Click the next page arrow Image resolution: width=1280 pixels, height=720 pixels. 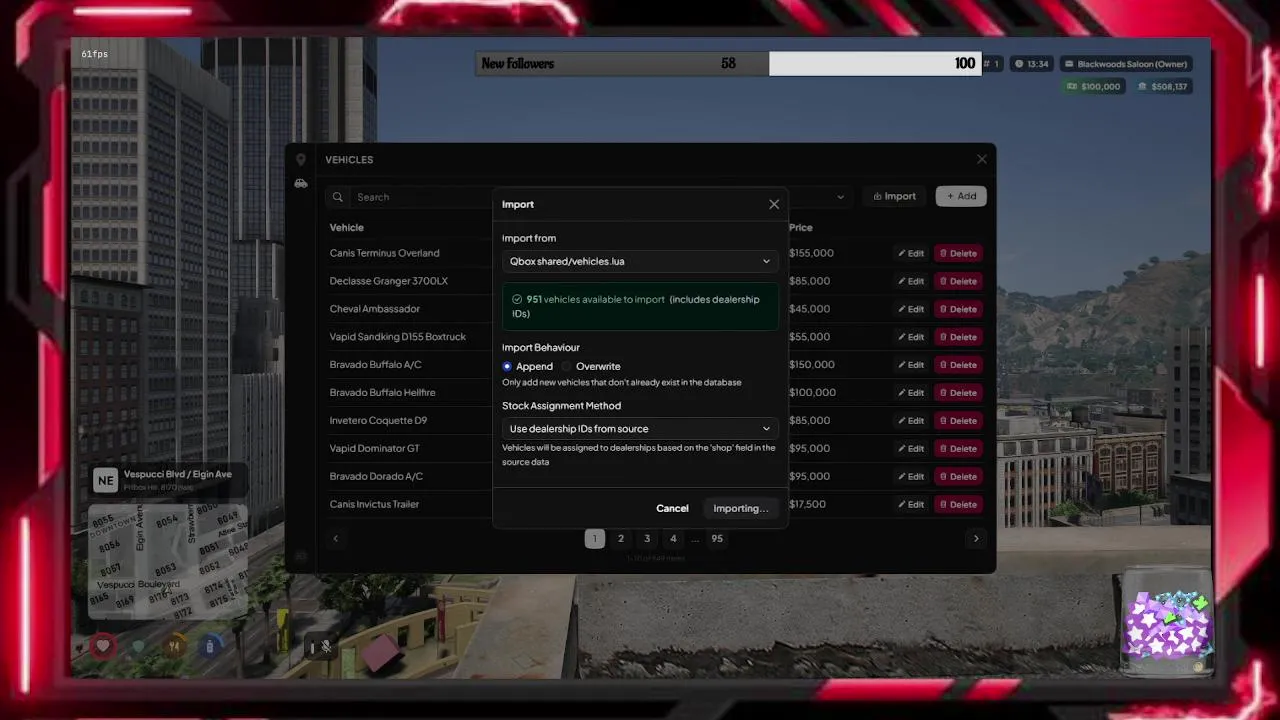(976, 538)
